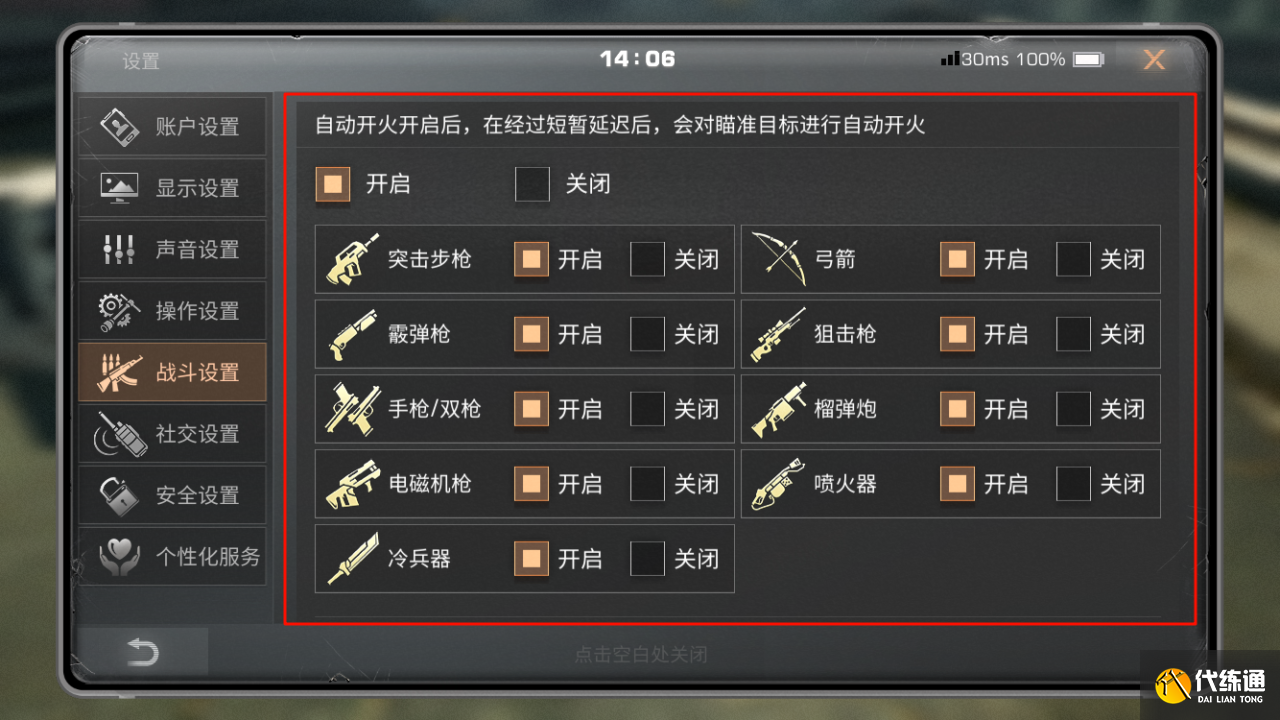Image resolution: width=1280 pixels, height=720 pixels.
Task: Disable auto-fire with the top 关闭 checkbox
Action: point(532,185)
